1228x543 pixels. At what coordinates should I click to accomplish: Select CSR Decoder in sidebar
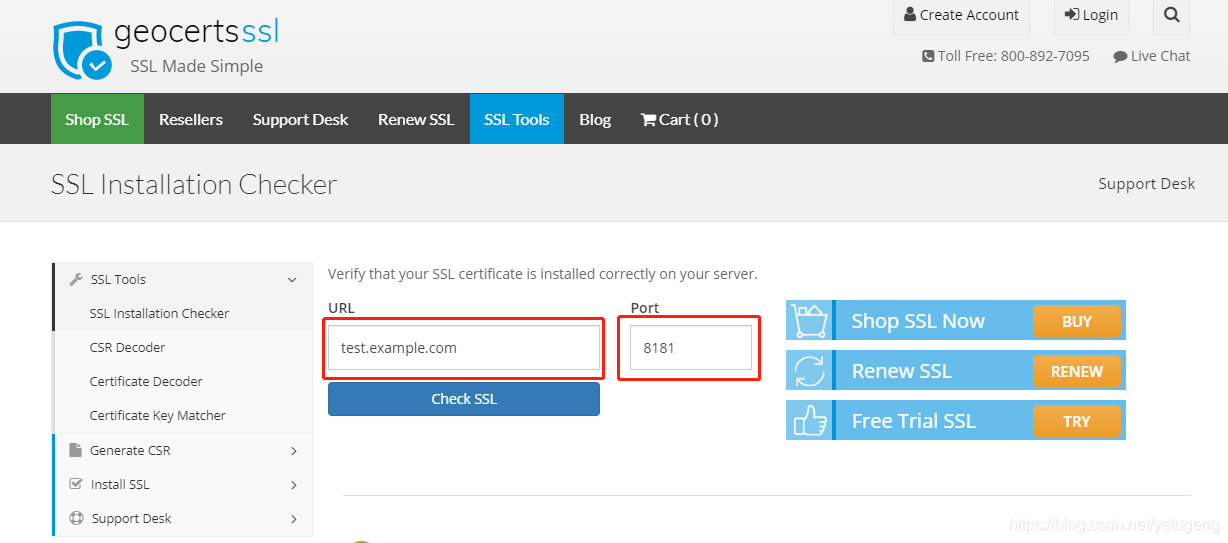pyautogui.click(x=127, y=347)
